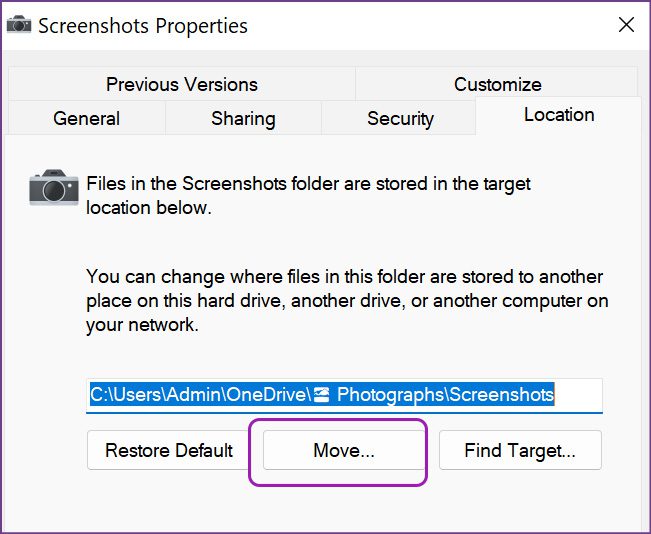Close the Screenshots Properties dialog
Image resolution: width=651 pixels, height=534 pixels.
[626, 25]
